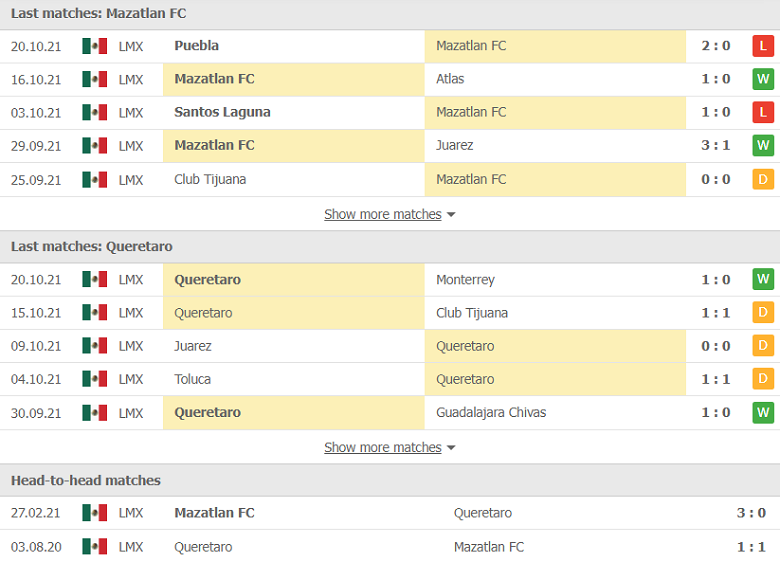Viewport: 780px width, 562px height.
Task: Click 'Last matches: Queretaro' header
Action: click(92, 247)
